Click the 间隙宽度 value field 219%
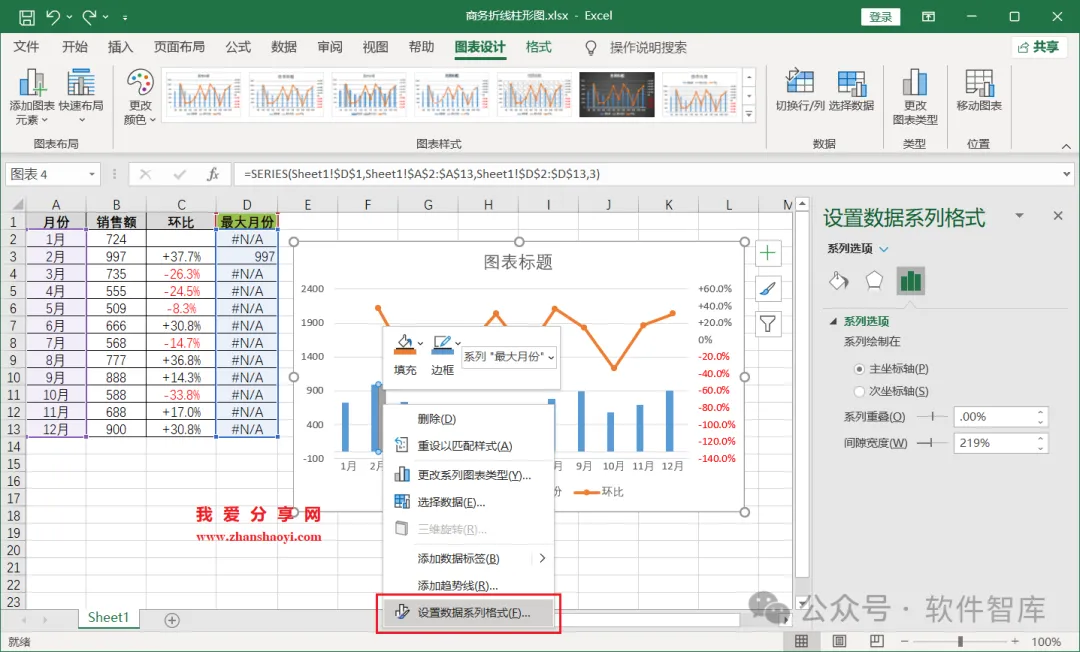 pyautogui.click(x=995, y=443)
